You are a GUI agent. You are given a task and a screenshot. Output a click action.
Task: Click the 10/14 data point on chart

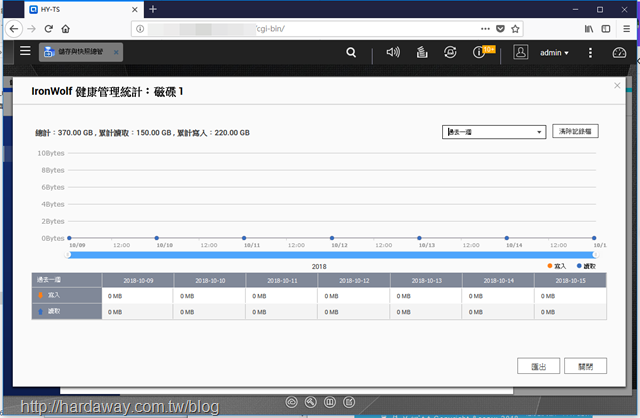pyautogui.click(x=507, y=238)
